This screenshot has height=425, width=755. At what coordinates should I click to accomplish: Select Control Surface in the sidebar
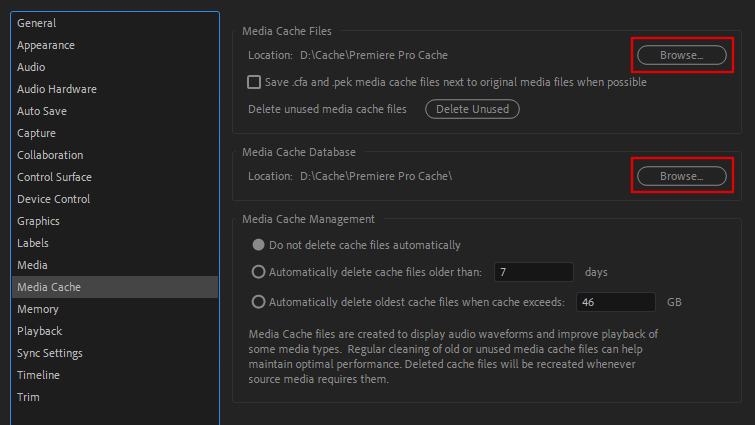pos(54,177)
